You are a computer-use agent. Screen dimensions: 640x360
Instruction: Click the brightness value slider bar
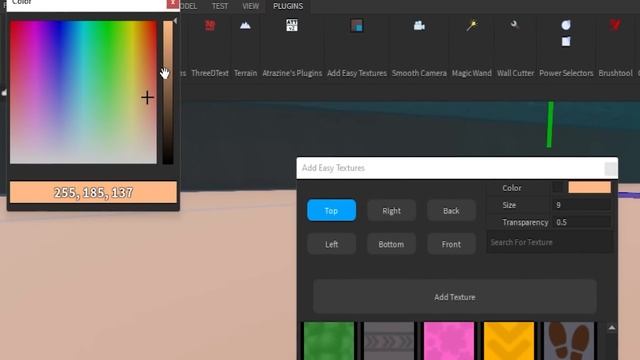point(168,92)
